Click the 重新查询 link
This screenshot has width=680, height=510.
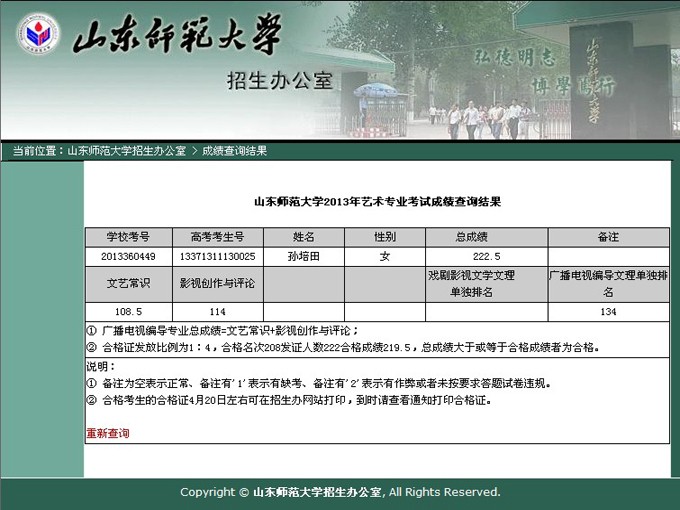(108, 433)
